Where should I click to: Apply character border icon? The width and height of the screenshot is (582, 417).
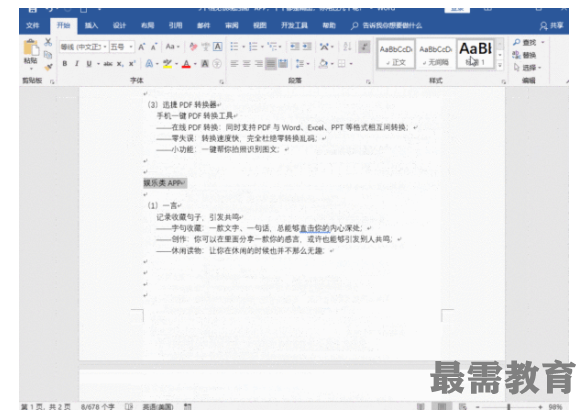click(218, 47)
